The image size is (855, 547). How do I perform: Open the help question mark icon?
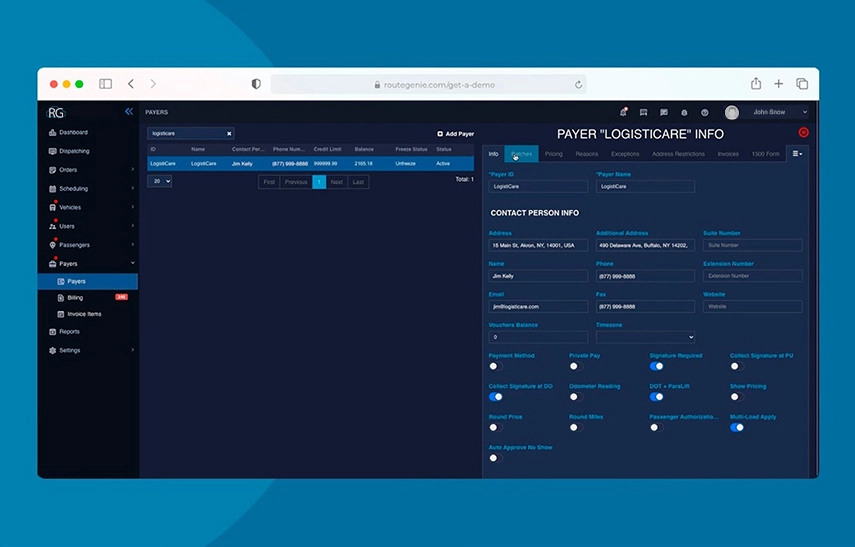click(x=705, y=112)
